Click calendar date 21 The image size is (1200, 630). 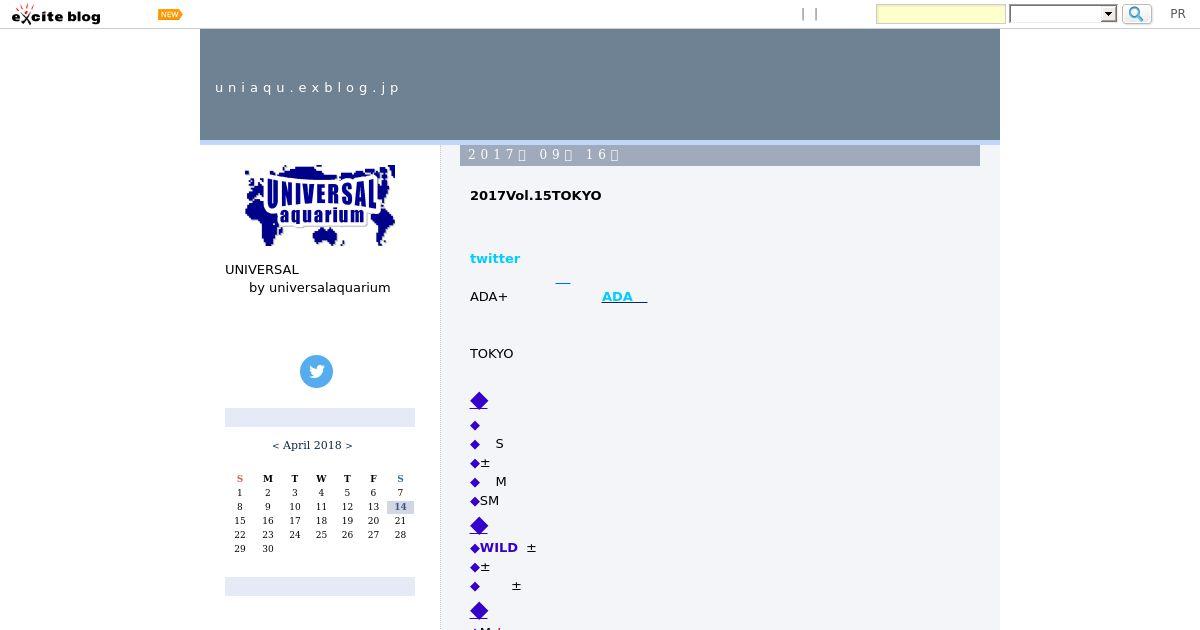400,520
